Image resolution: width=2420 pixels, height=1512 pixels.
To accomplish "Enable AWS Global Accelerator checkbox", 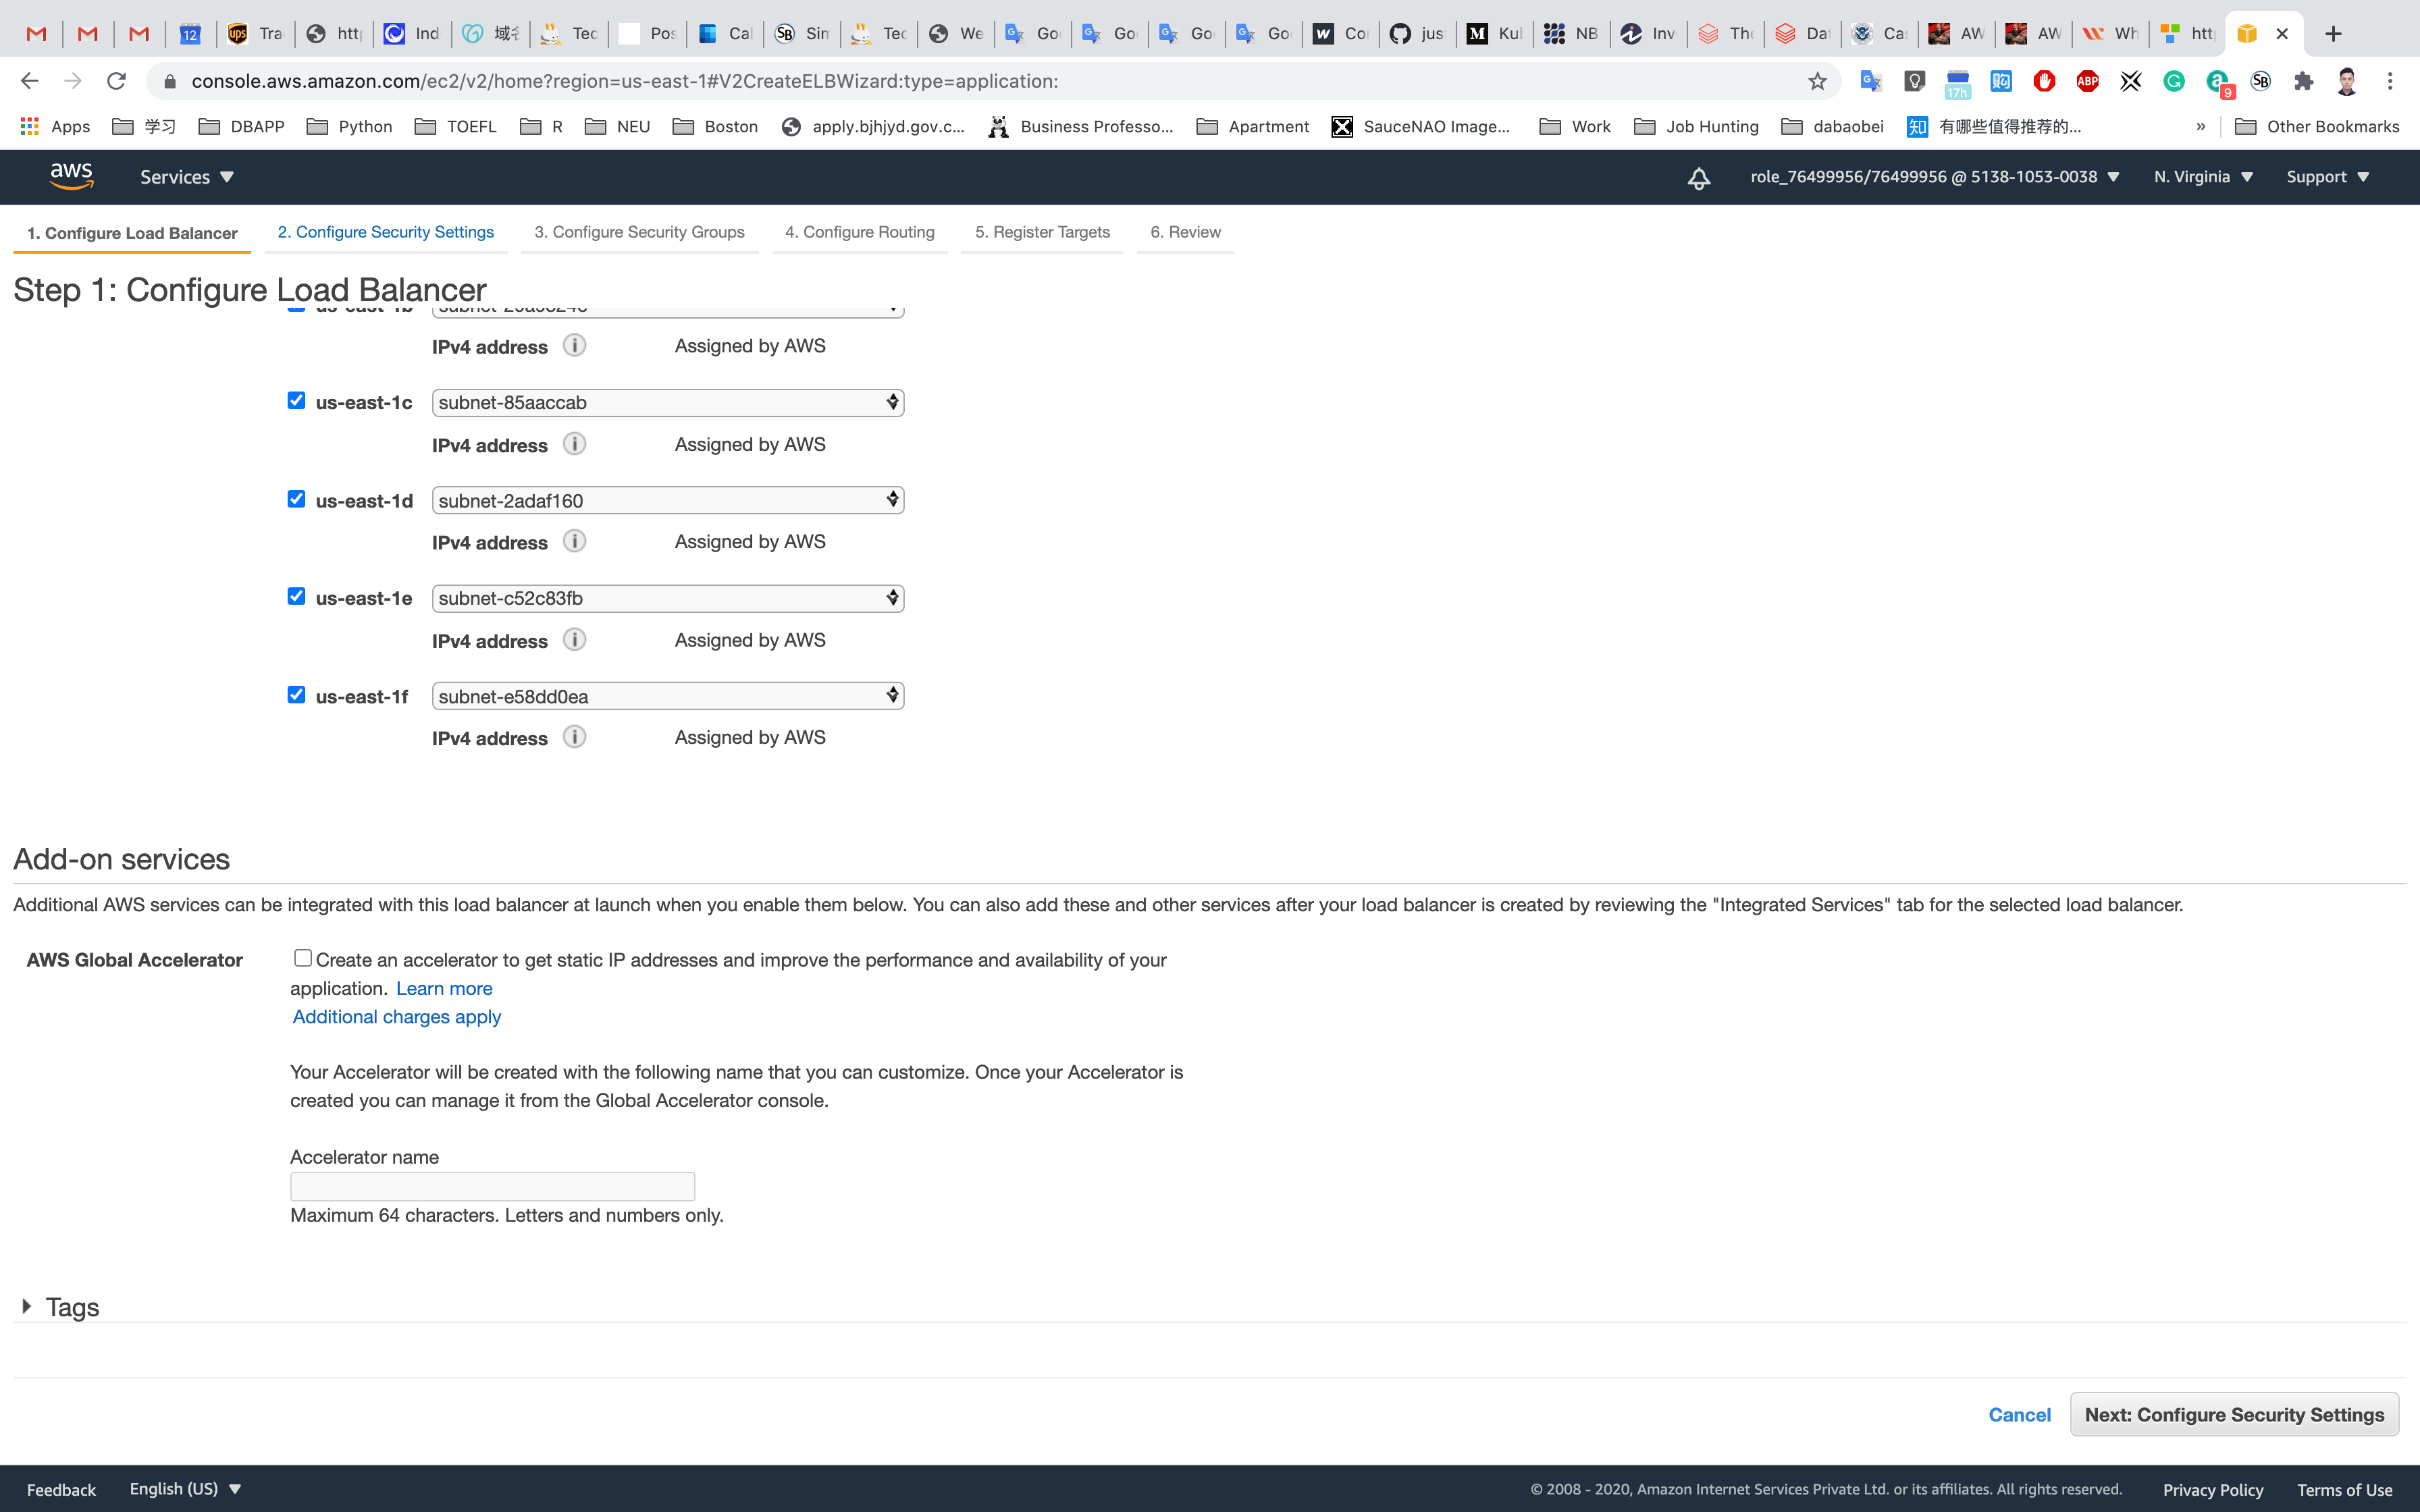I will tap(302, 958).
